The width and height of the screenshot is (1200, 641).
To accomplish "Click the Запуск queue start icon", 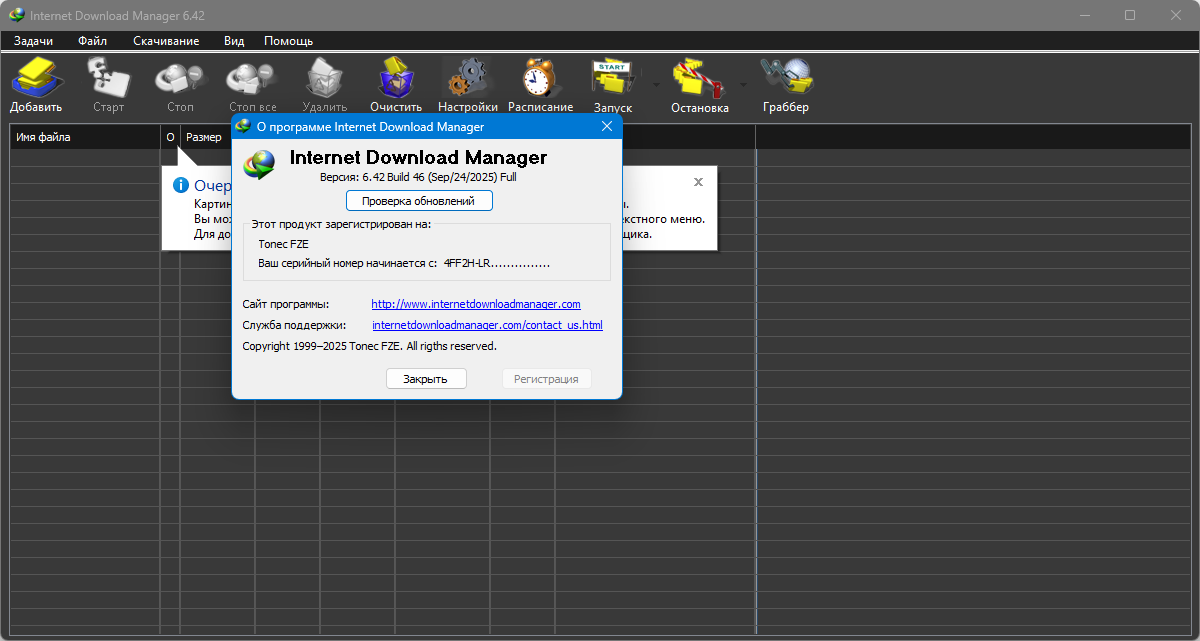I will click(x=613, y=78).
